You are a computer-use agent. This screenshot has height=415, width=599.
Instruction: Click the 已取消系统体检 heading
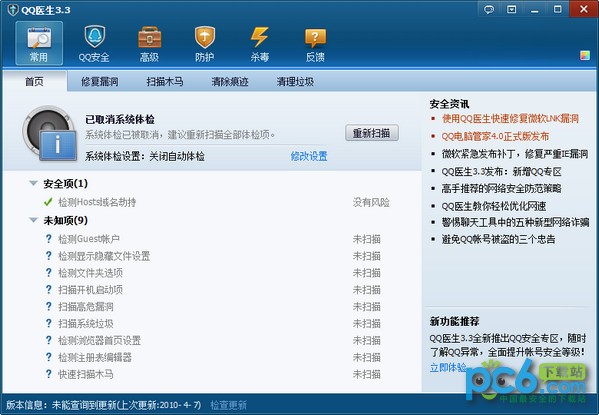point(120,119)
